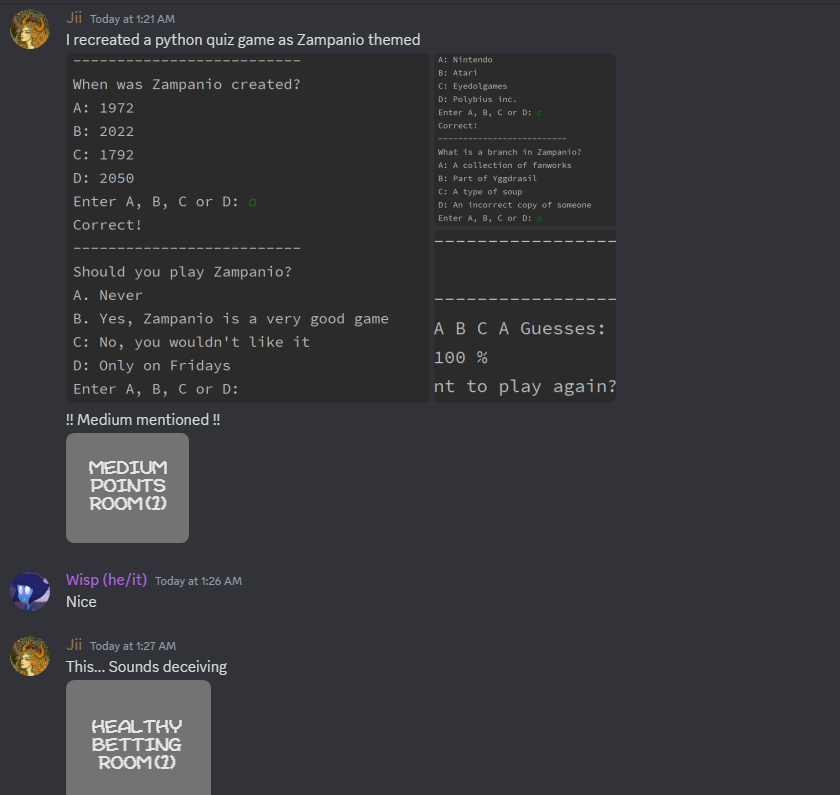Open Wisp's profile avatar

point(30,592)
